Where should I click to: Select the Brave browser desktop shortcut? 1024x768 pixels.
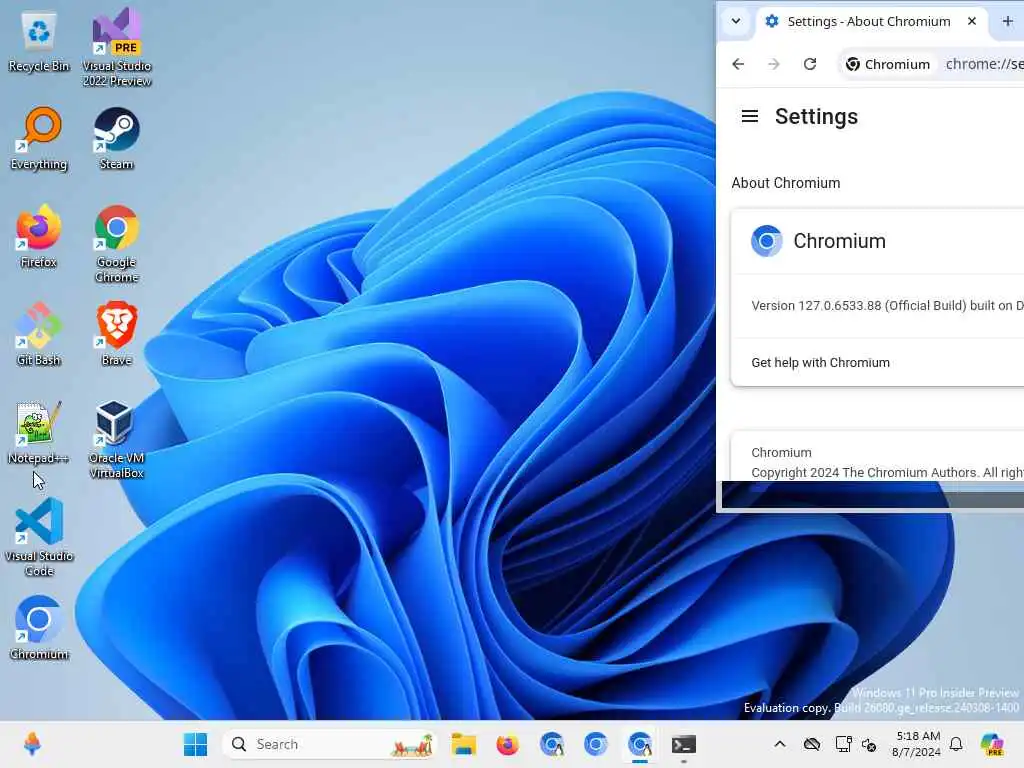tap(116, 334)
